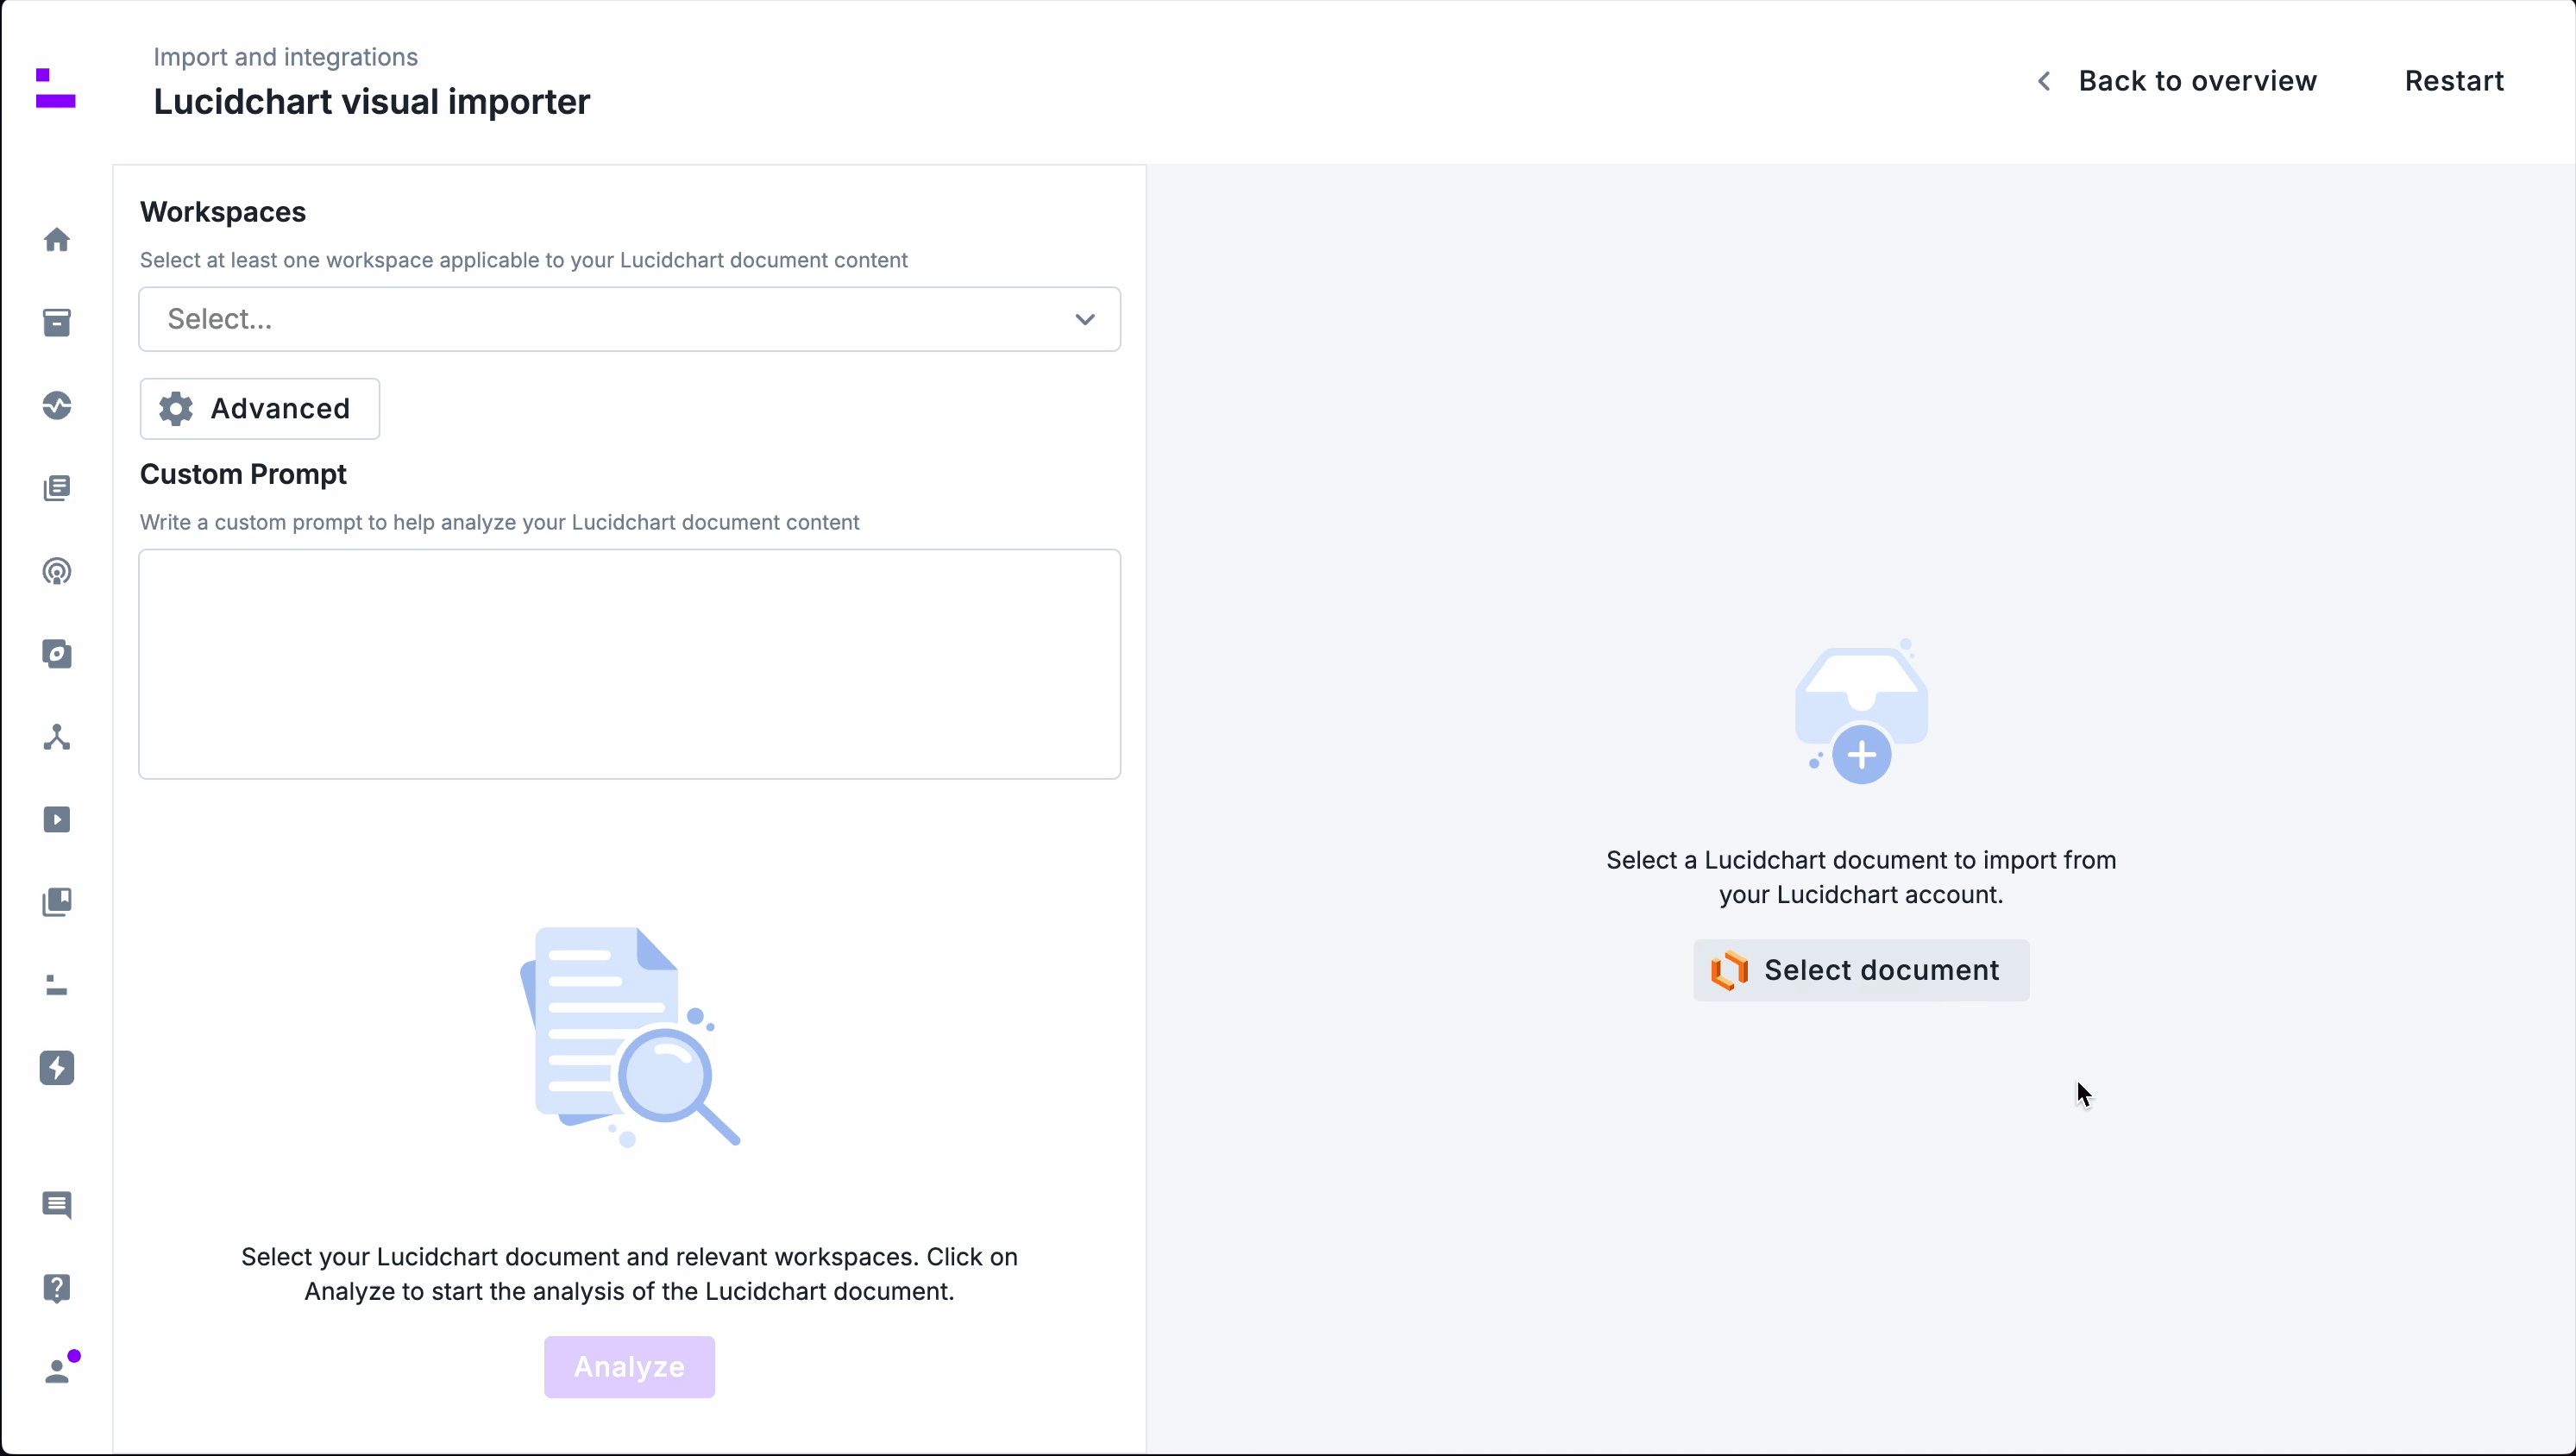2576x1456 pixels.
Task: Click the purple app logo
Action: (x=56, y=88)
